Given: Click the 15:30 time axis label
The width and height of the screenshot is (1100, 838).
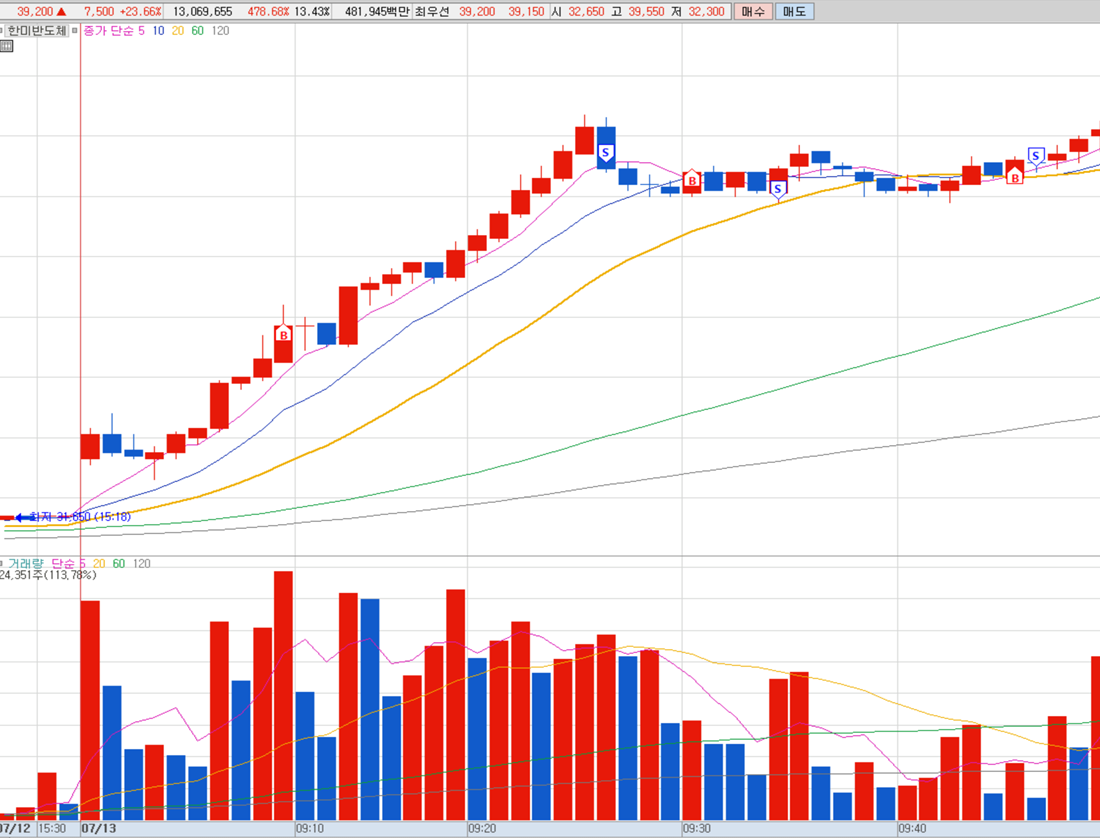Looking at the screenshot, I should [52, 829].
